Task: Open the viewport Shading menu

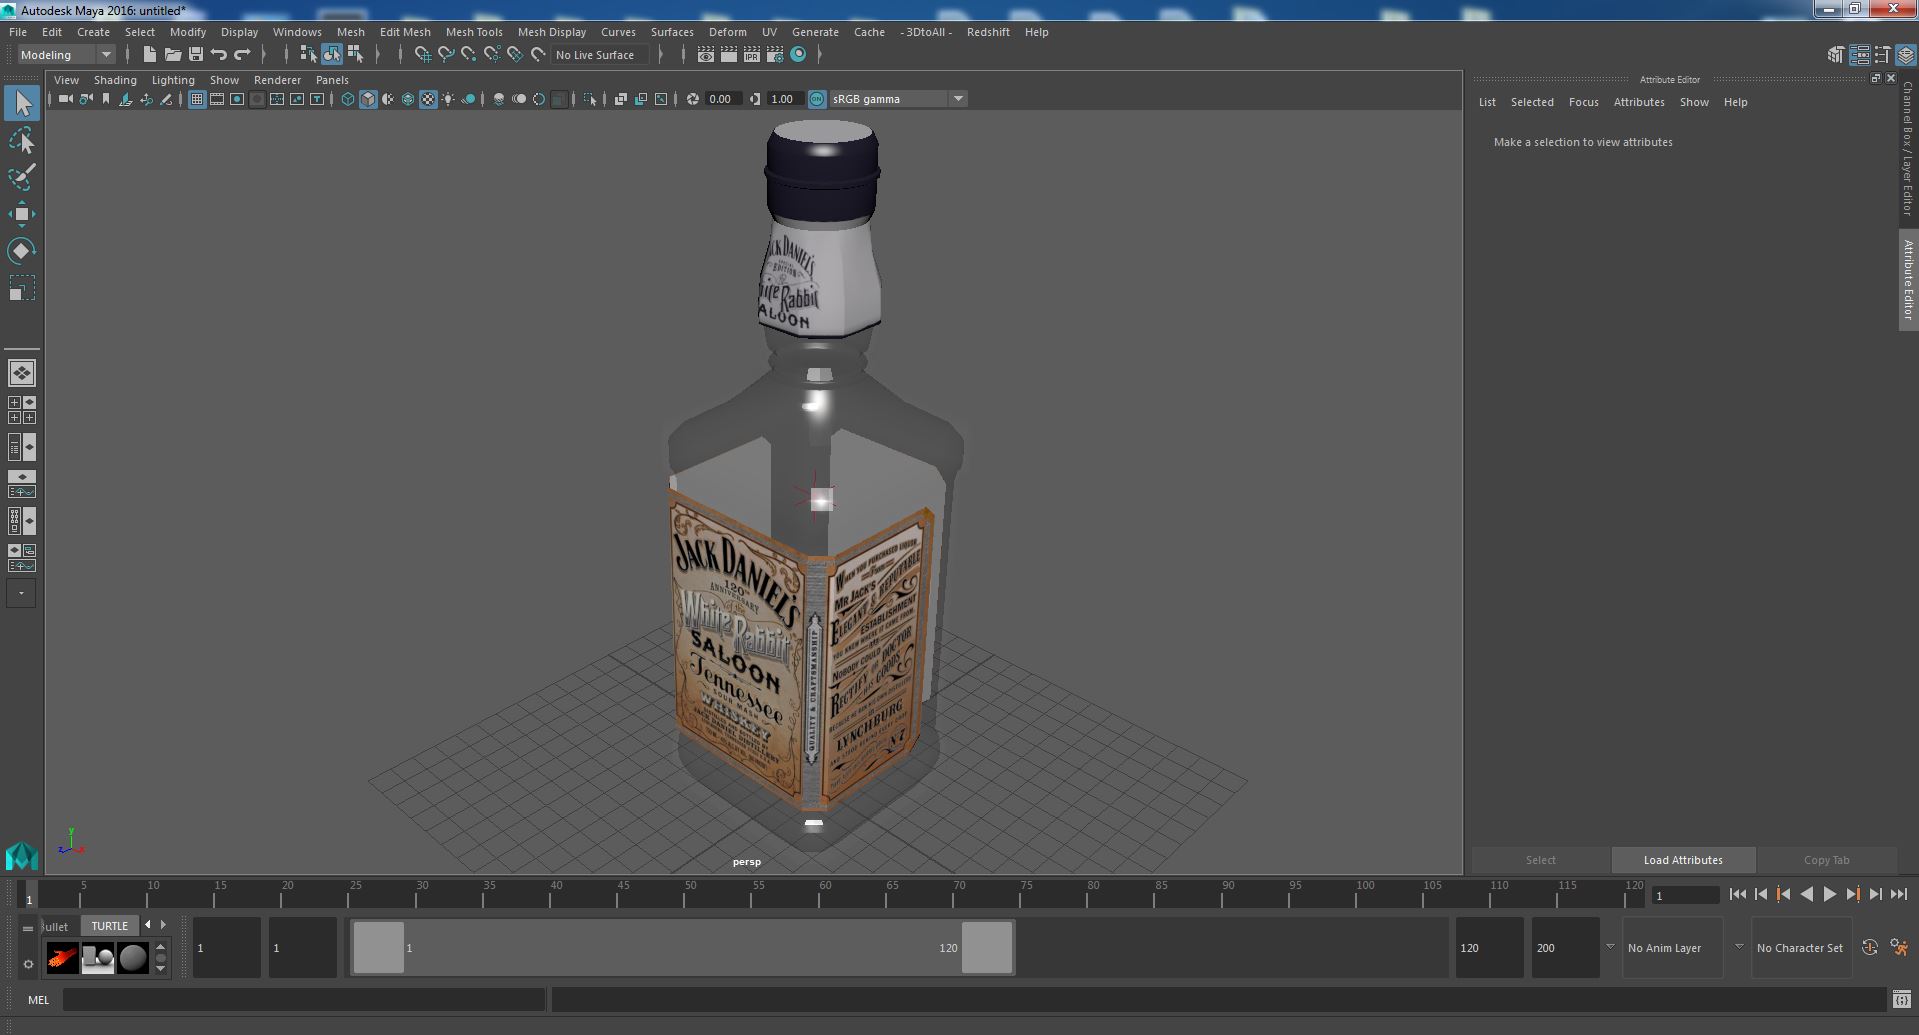Action: pos(115,80)
